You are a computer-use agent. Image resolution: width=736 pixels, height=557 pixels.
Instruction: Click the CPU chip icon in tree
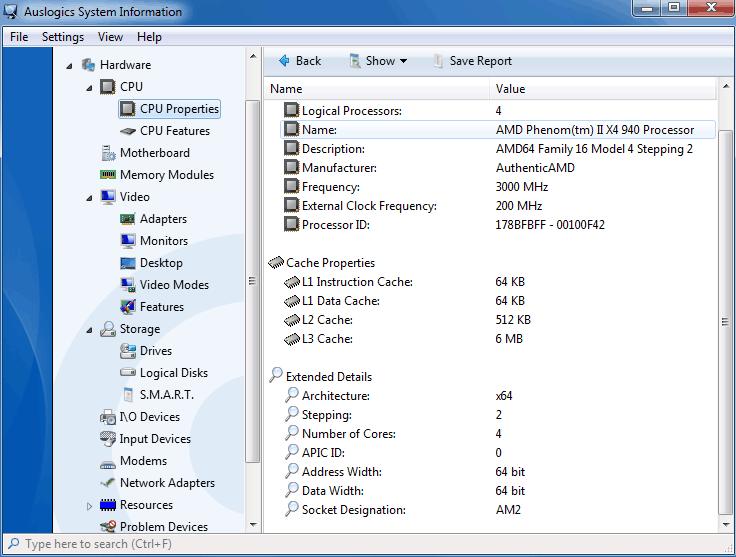107,87
